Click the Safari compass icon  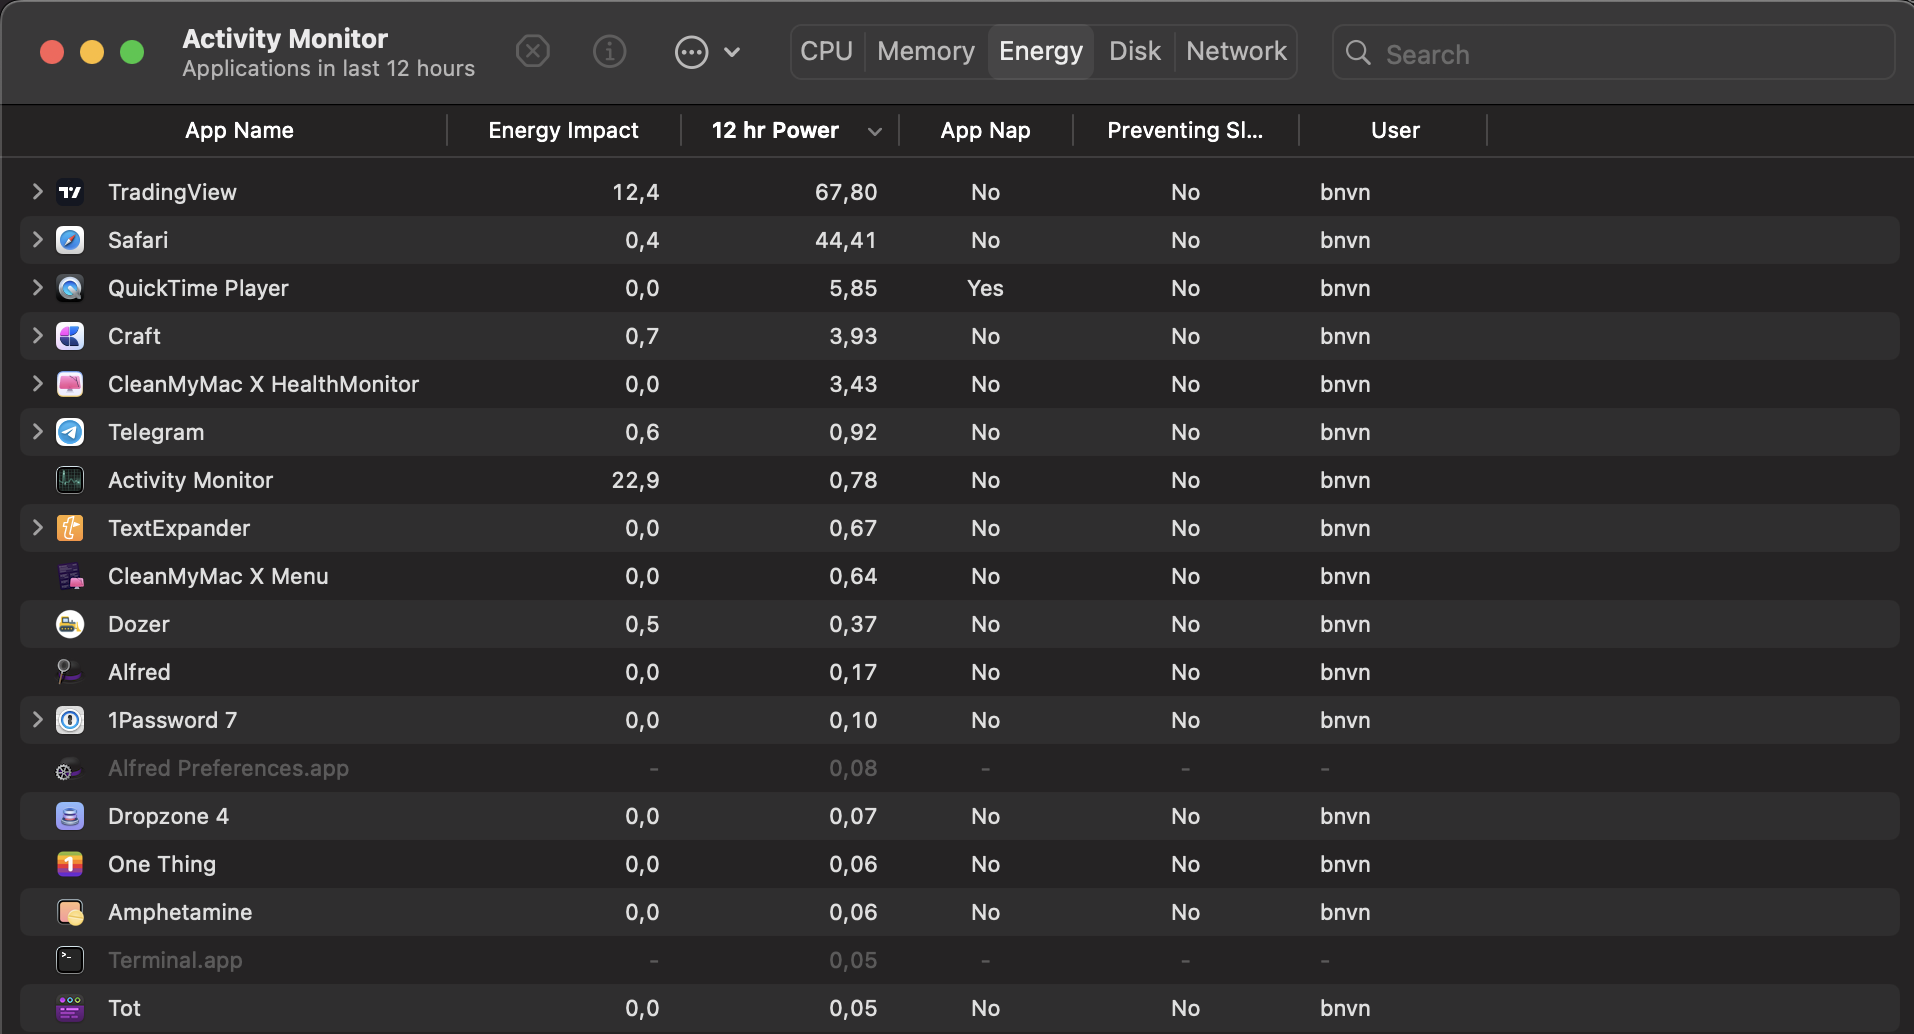tap(70, 240)
